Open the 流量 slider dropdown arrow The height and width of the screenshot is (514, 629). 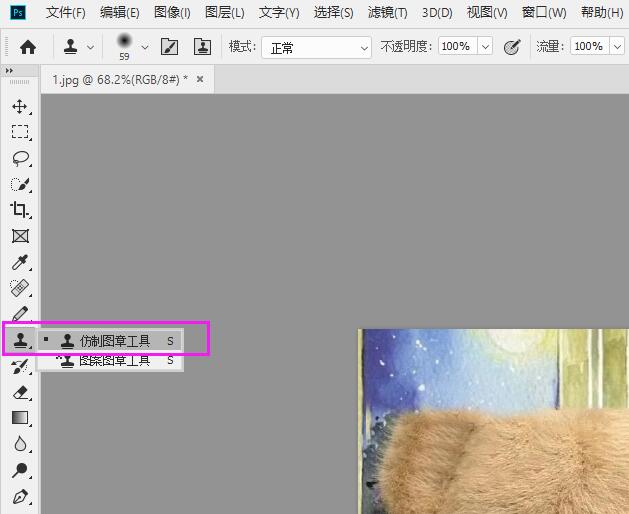pyautogui.click(x=617, y=47)
